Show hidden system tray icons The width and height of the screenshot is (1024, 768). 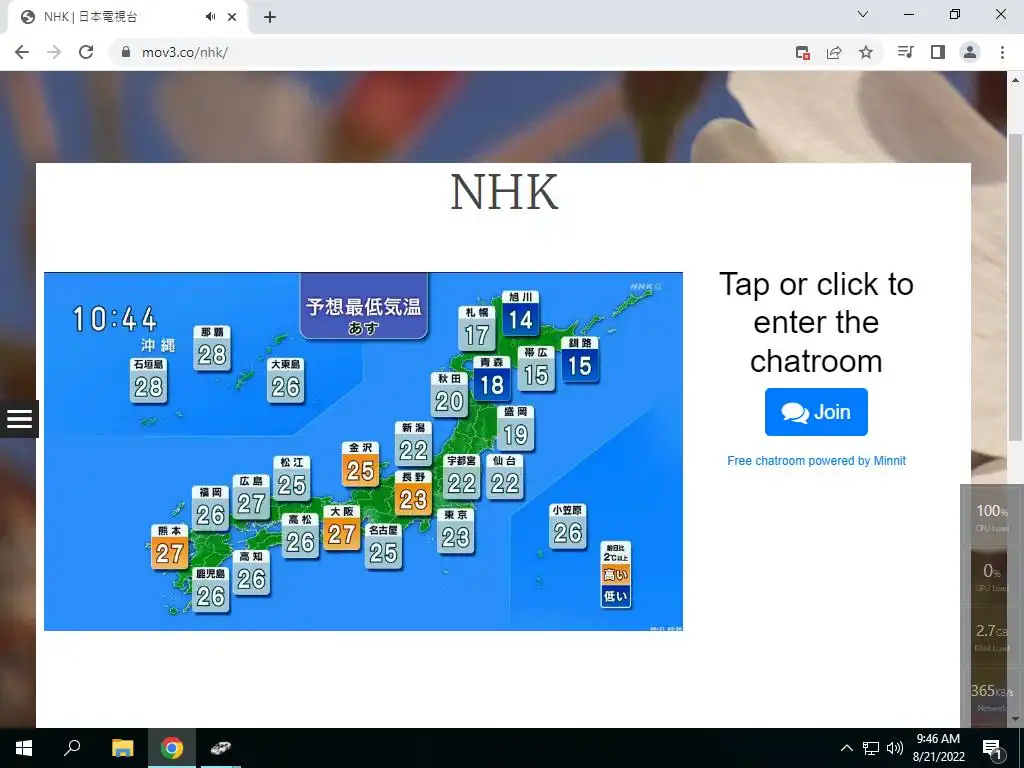coord(846,748)
